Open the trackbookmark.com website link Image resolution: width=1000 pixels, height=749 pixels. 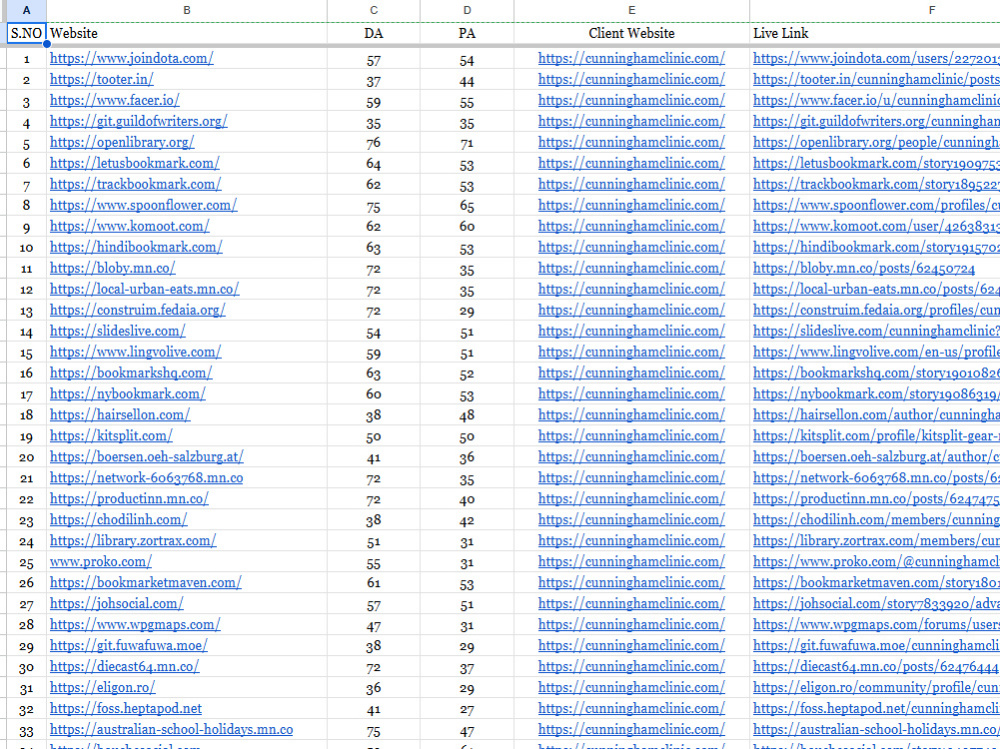click(135, 184)
